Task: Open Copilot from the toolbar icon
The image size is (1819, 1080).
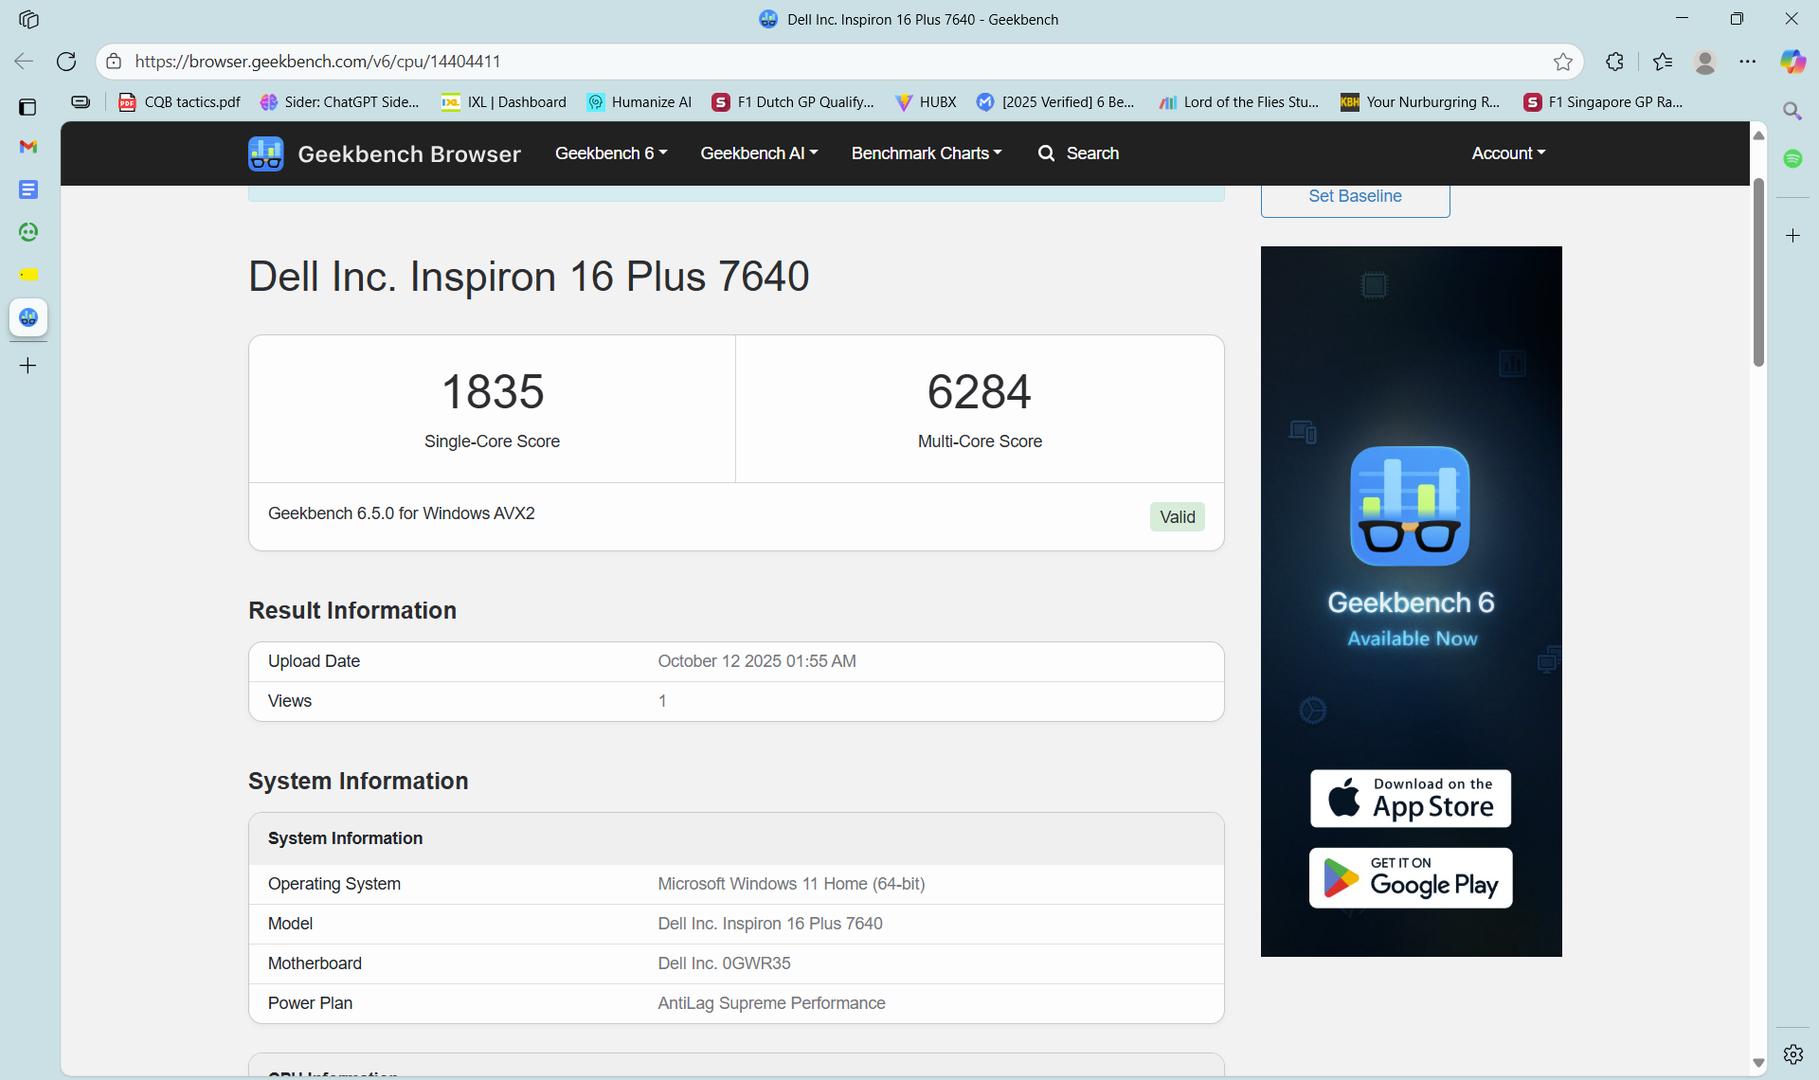Action: tap(1792, 62)
